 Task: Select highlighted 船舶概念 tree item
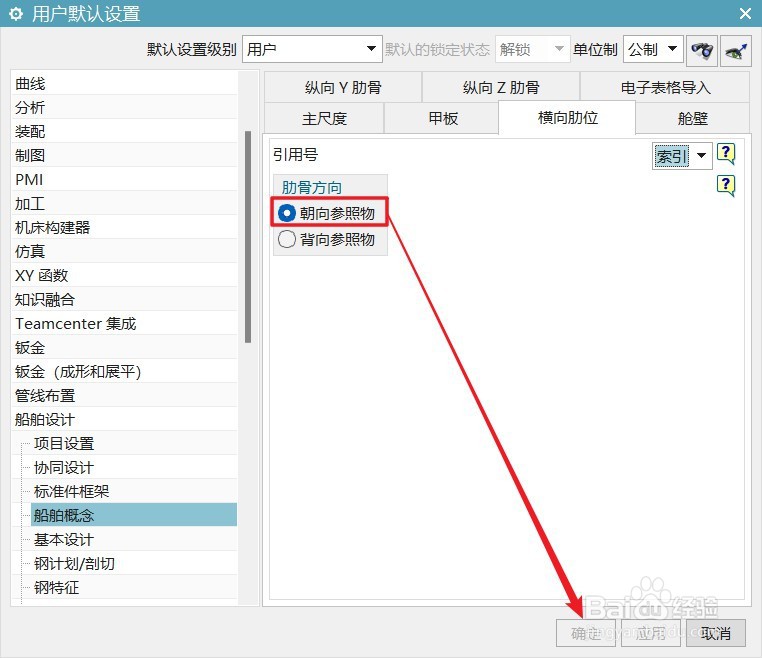(x=134, y=515)
